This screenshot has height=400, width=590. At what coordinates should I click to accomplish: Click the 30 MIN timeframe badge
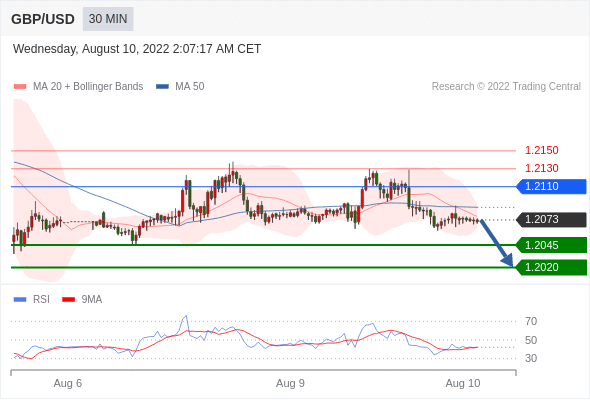point(108,19)
